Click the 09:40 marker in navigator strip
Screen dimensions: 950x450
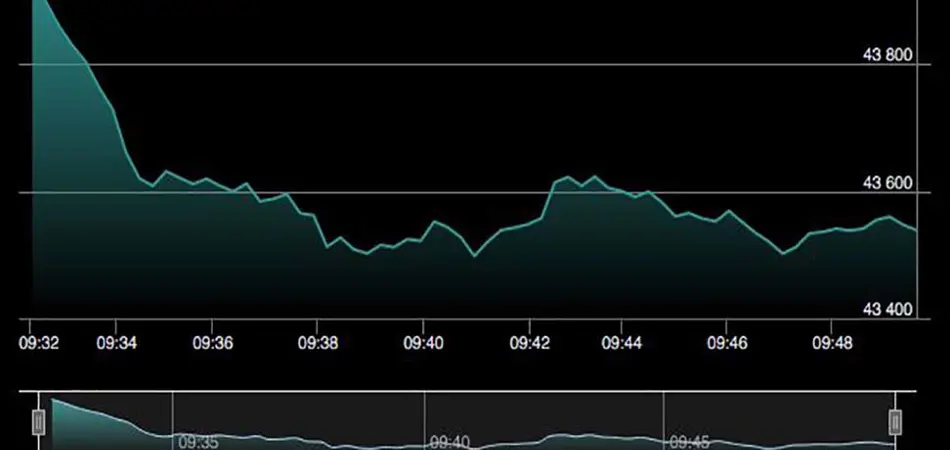tap(448, 441)
